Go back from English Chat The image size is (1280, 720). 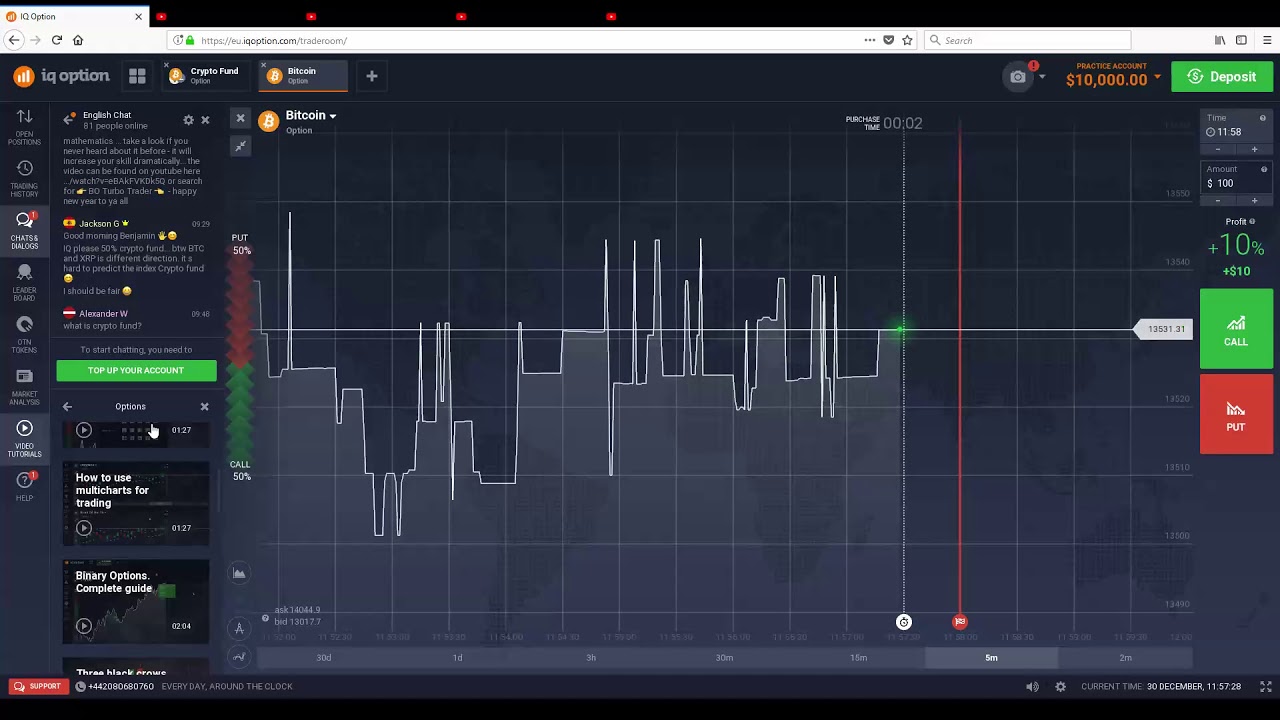click(69, 120)
